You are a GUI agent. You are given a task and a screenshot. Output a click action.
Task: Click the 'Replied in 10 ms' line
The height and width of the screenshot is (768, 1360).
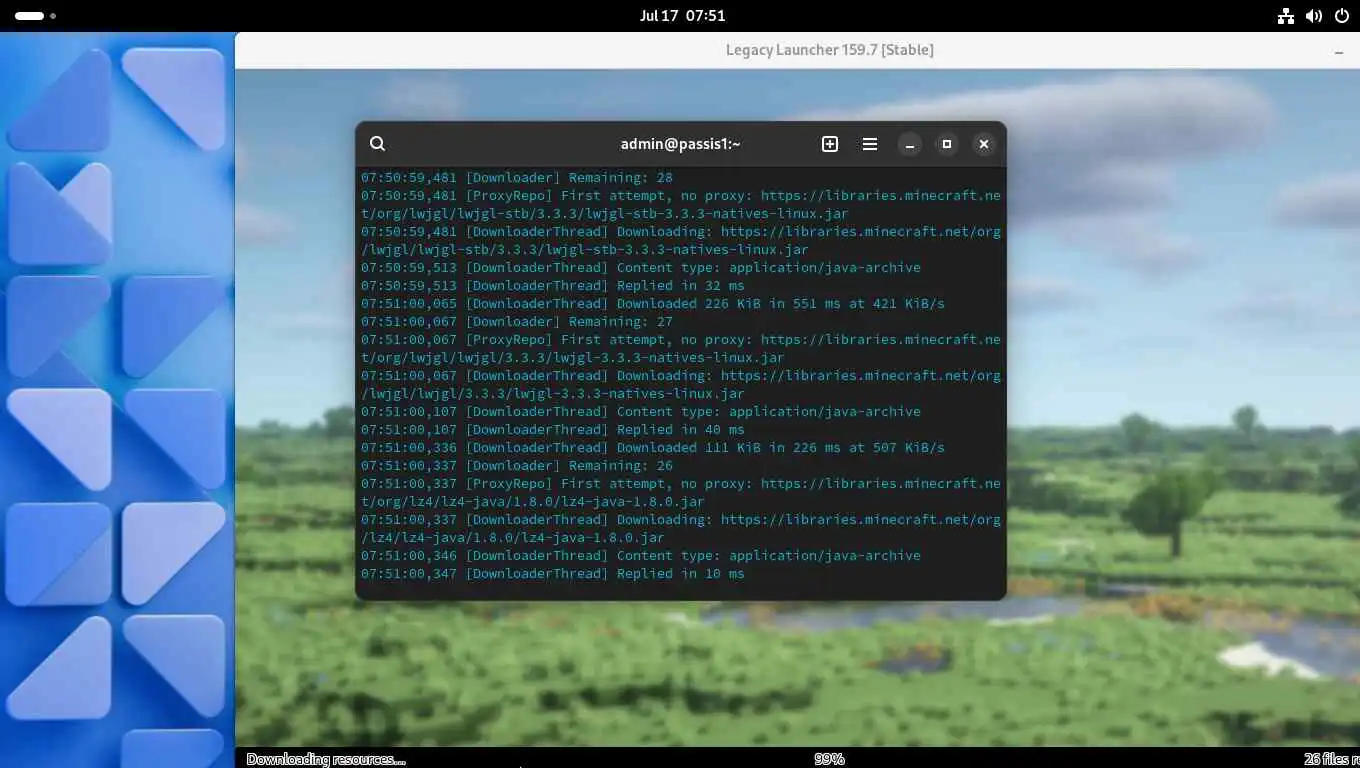pyautogui.click(x=553, y=574)
